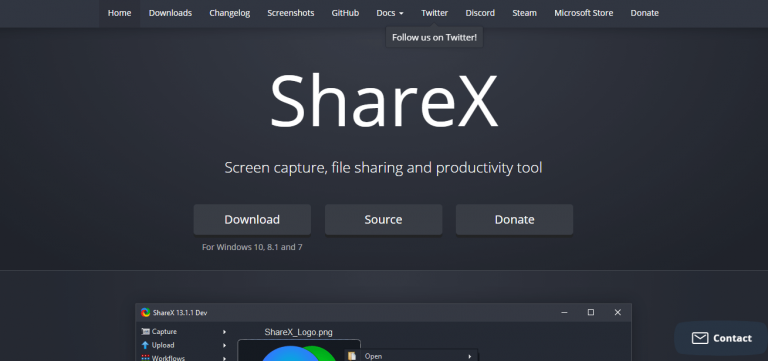Click the ShareX logo icon in screenshot title bar

pos(145,313)
